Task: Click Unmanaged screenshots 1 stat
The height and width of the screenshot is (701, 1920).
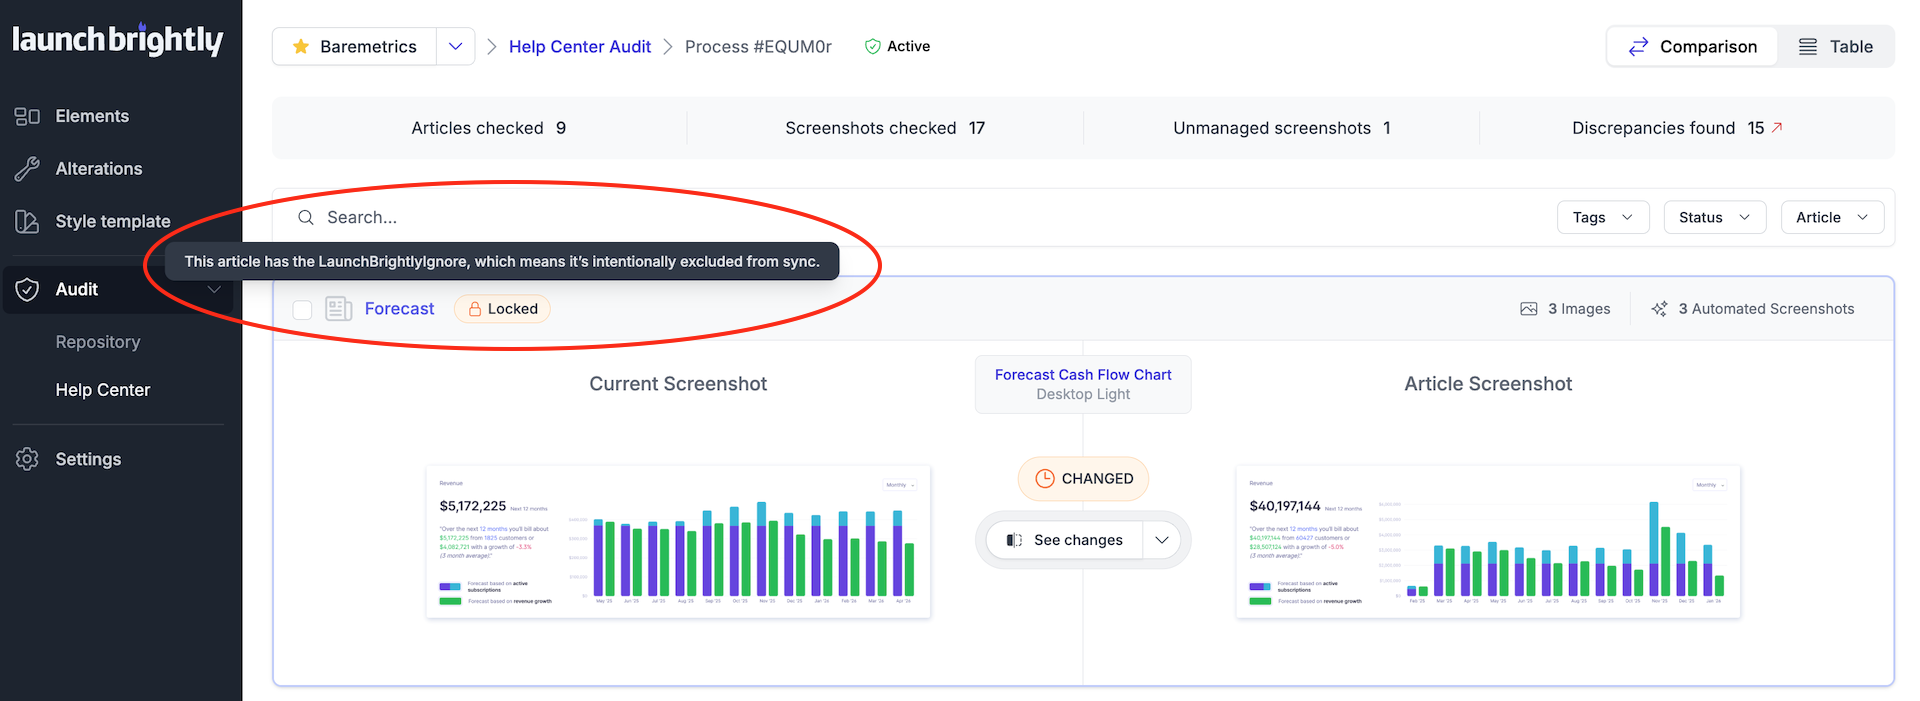Action: pos(1282,128)
